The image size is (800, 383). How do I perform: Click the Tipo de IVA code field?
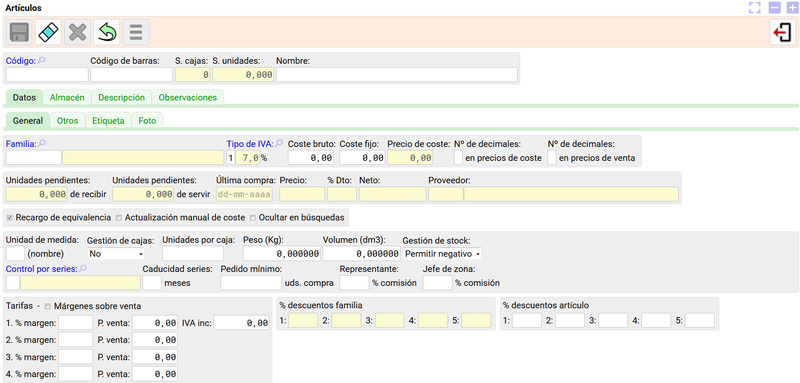pos(231,158)
